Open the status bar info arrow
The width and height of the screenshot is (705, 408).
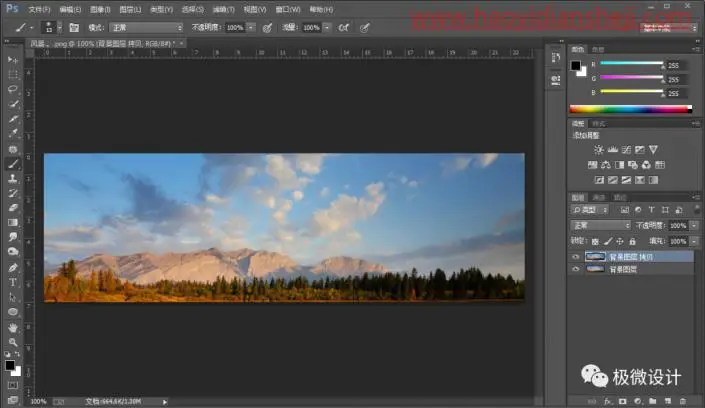[x=165, y=402]
